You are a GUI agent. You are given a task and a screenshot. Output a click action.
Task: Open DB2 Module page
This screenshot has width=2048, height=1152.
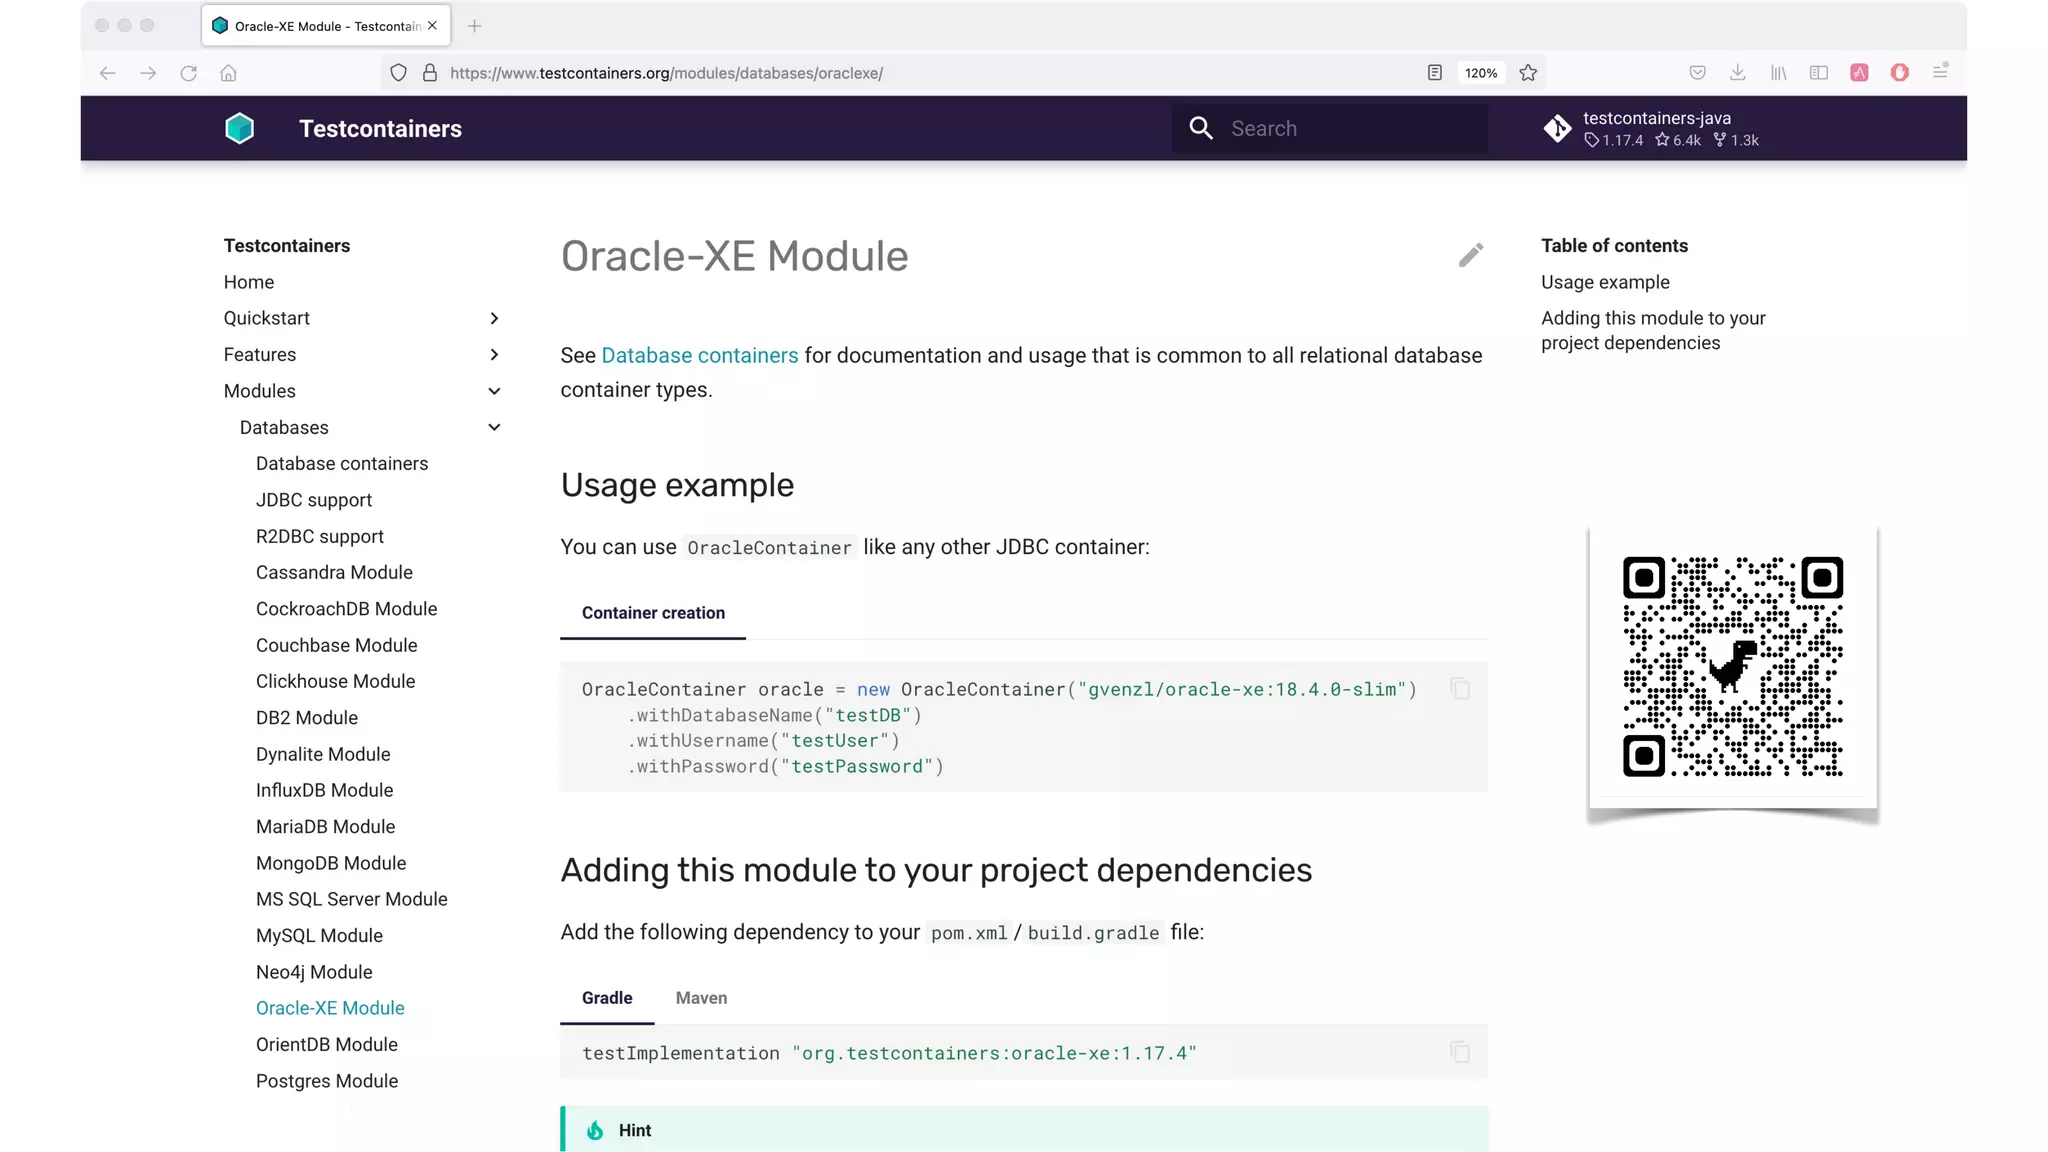pyautogui.click(x=307, y=718)
